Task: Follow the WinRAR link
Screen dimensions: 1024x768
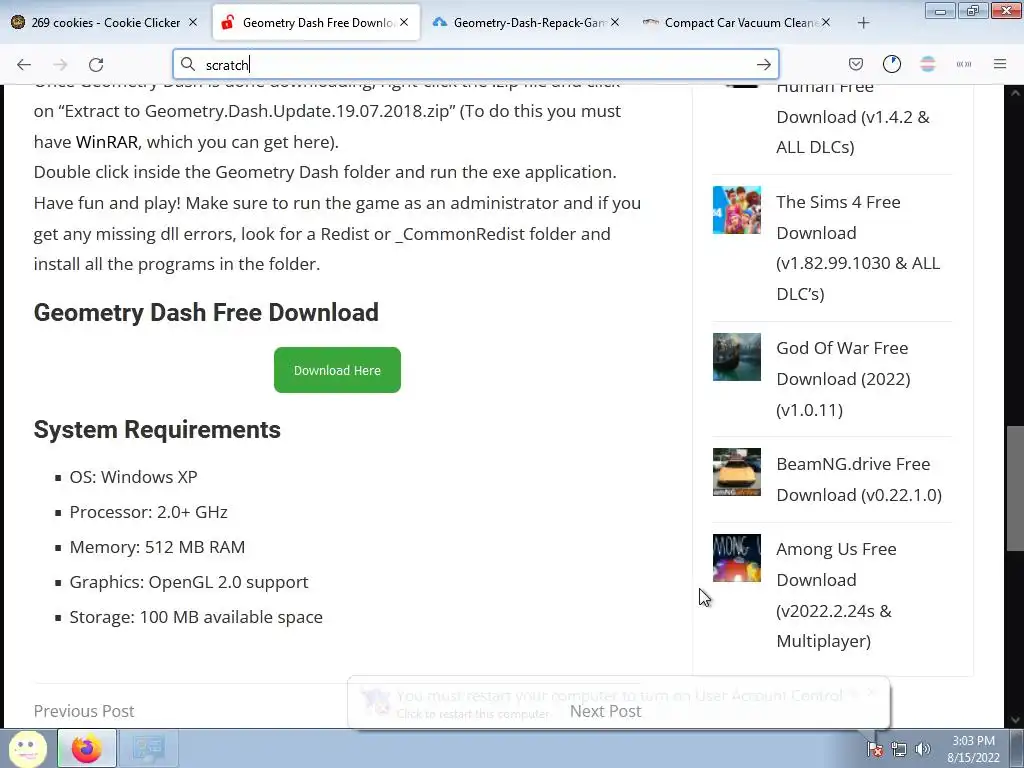Action: coord(107,142)
